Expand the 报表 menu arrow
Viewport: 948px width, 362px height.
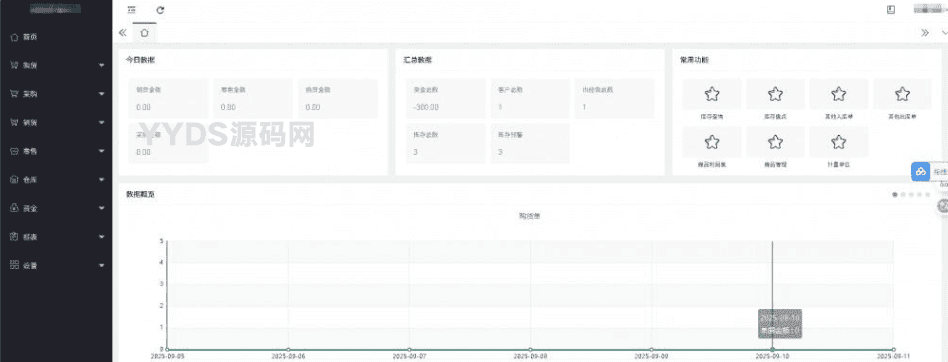pyautogui.click(x=102, y=237)
